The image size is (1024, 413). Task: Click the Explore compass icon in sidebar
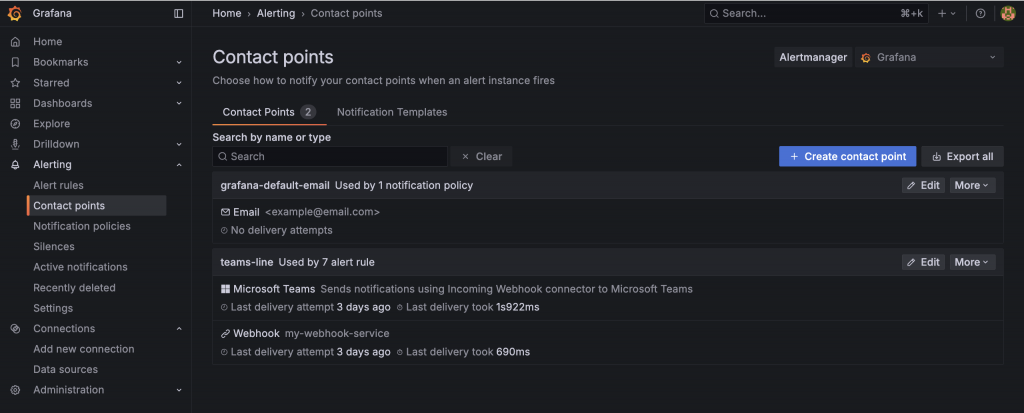(15, 124)
